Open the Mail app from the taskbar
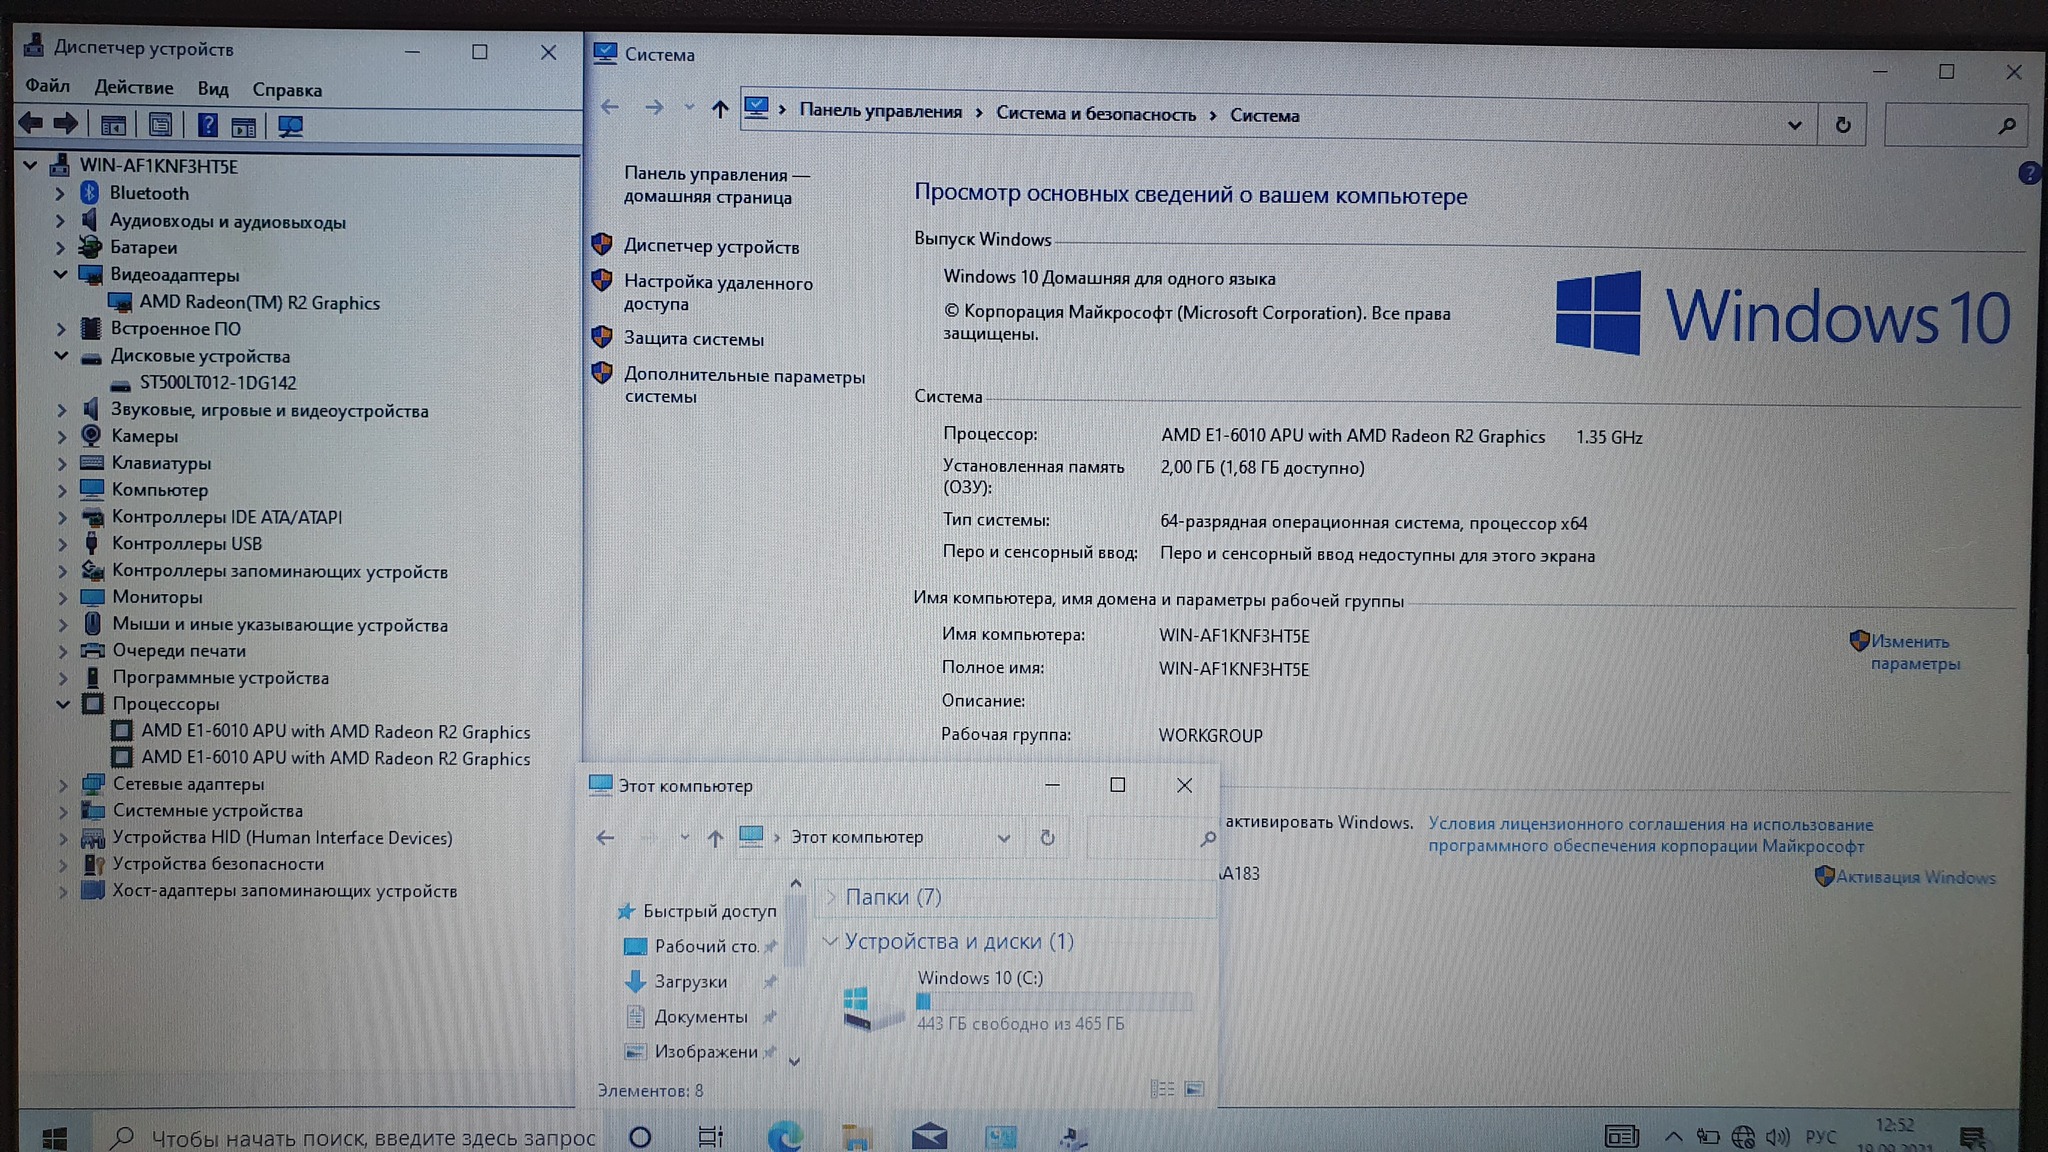This screenshot has height=1152, width=2048. click(x=929, y=1137)
